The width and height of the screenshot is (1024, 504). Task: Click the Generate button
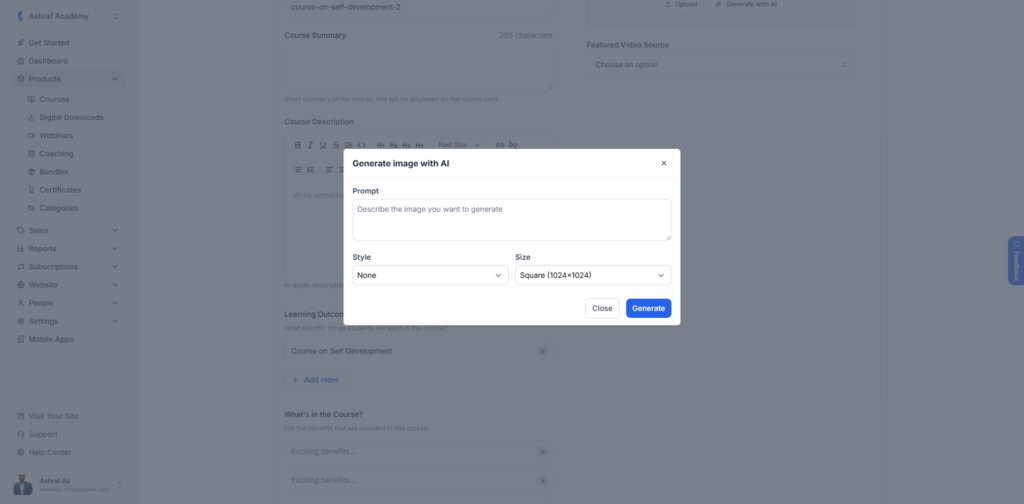[x=648, y=308]
